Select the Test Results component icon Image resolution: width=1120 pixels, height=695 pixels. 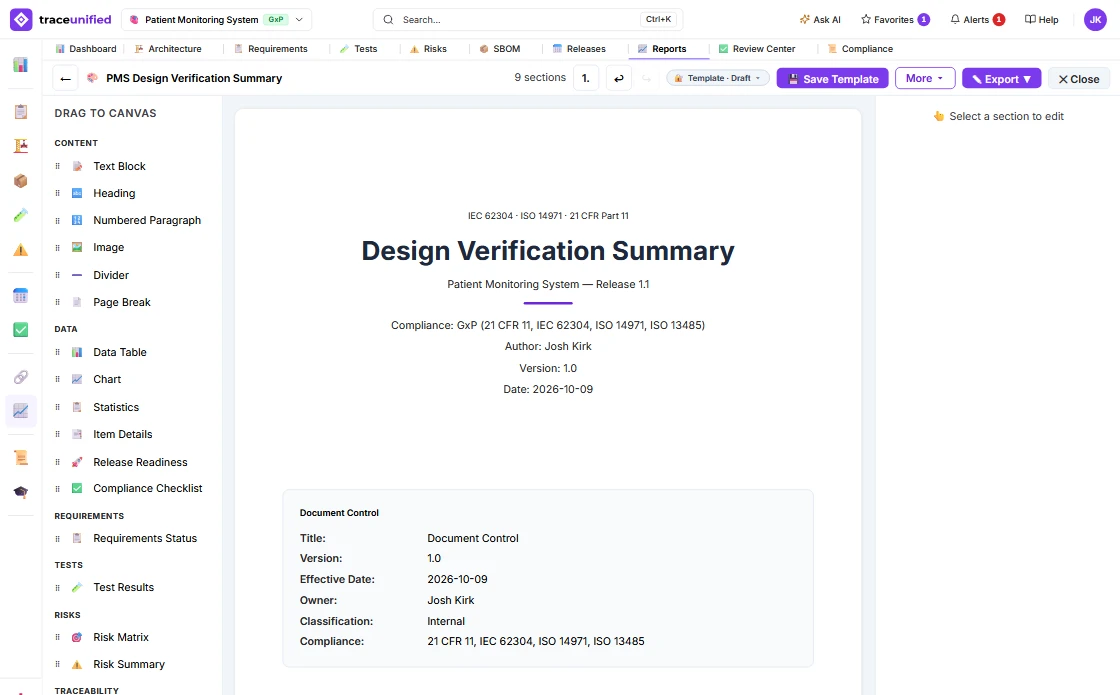click(x=77, y=587)
